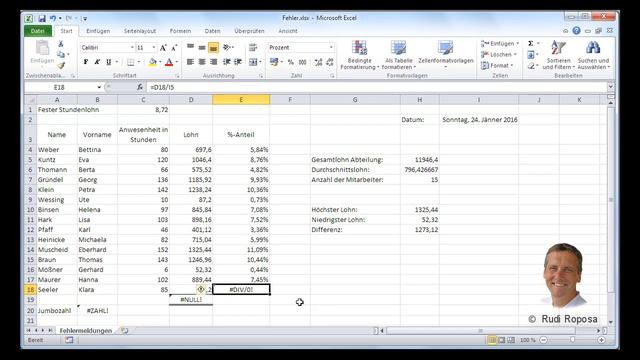Switch to Seitenlayout ribbon tab

pos(140,31)
